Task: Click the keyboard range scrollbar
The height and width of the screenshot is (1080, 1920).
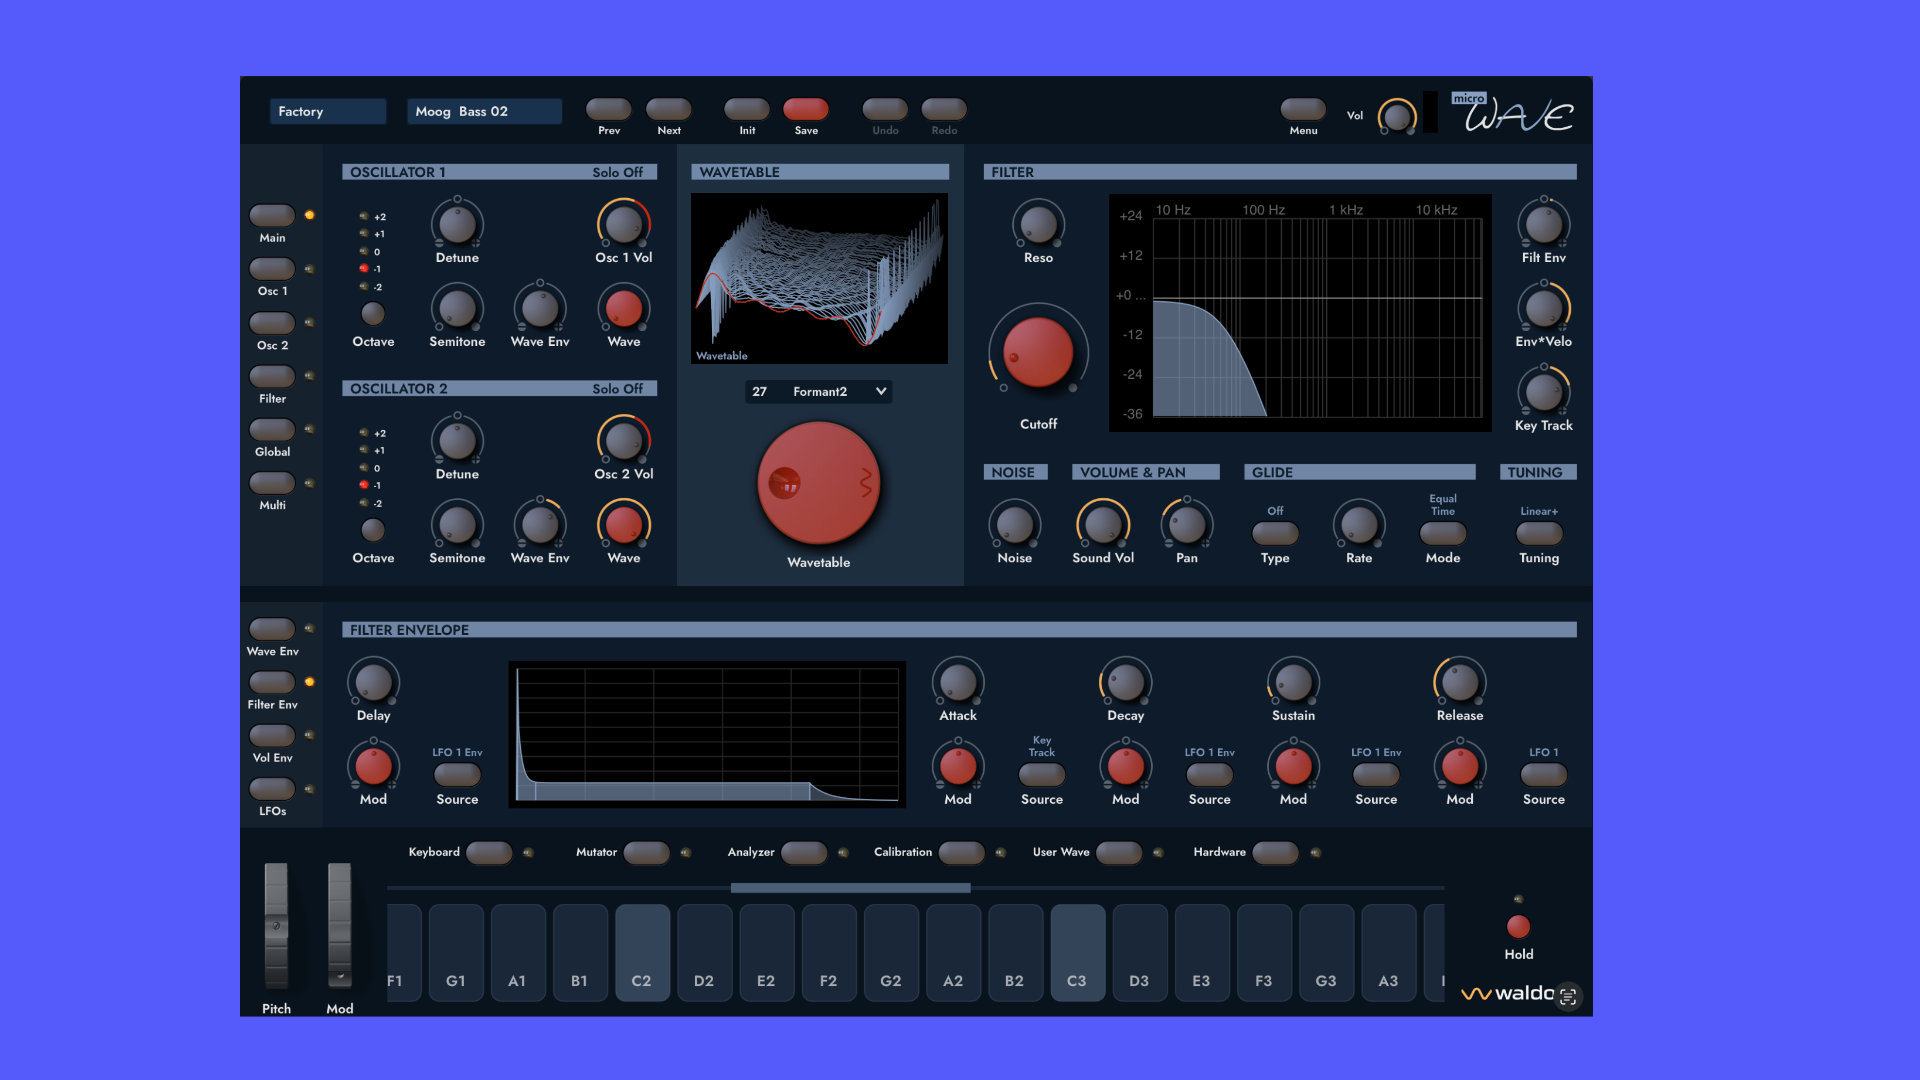Action: pos(850,888)
